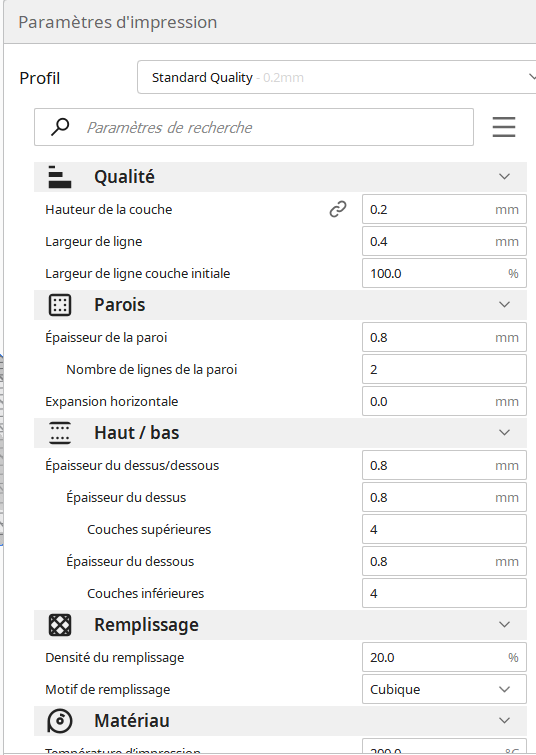Edit the Épaisseur du dessous field
The width and height of the screenshot is (536, 755).
point(444,561)
